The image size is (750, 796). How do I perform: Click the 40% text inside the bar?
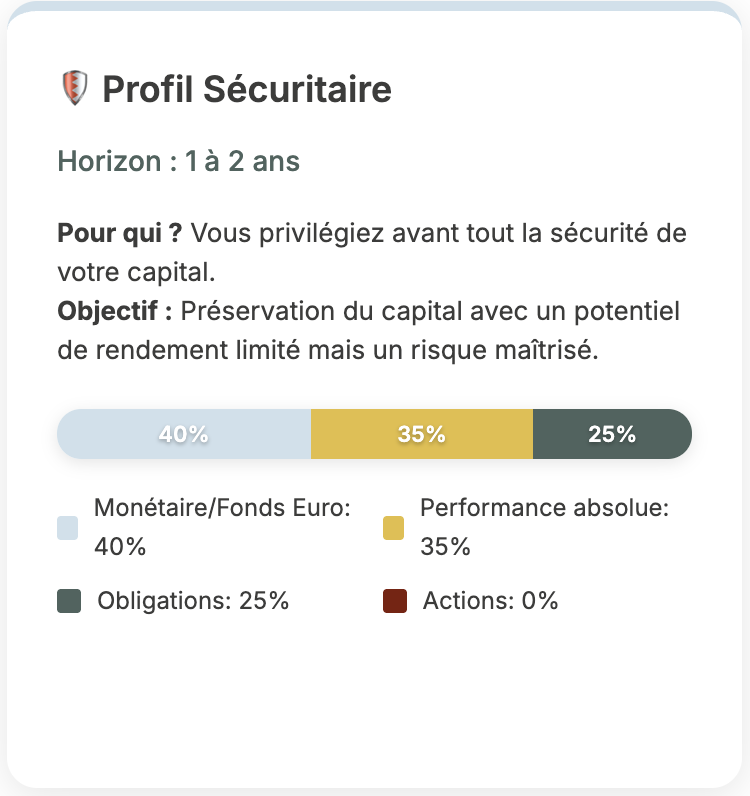coord(184,435)
